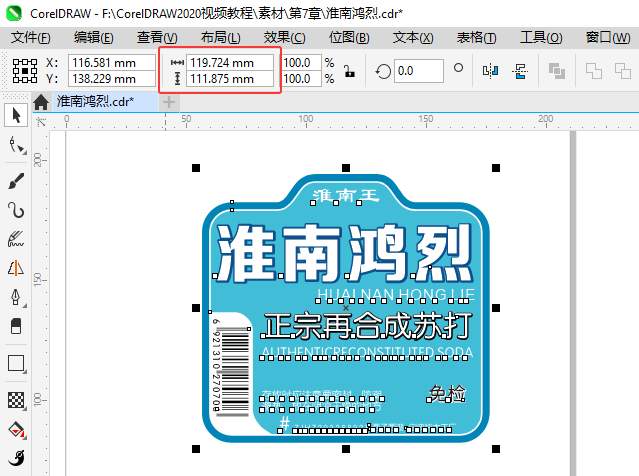The height and width of the screenshot is (476, 639).
Task: Click the object origin anchor grid
Action: pos(25,71)
